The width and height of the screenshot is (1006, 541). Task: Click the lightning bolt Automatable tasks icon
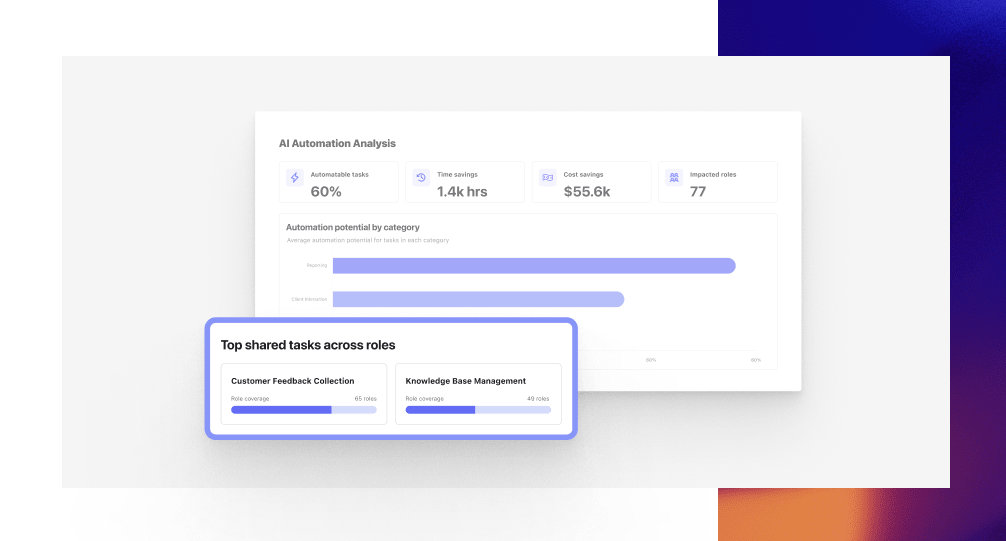(x=294, y=178)
